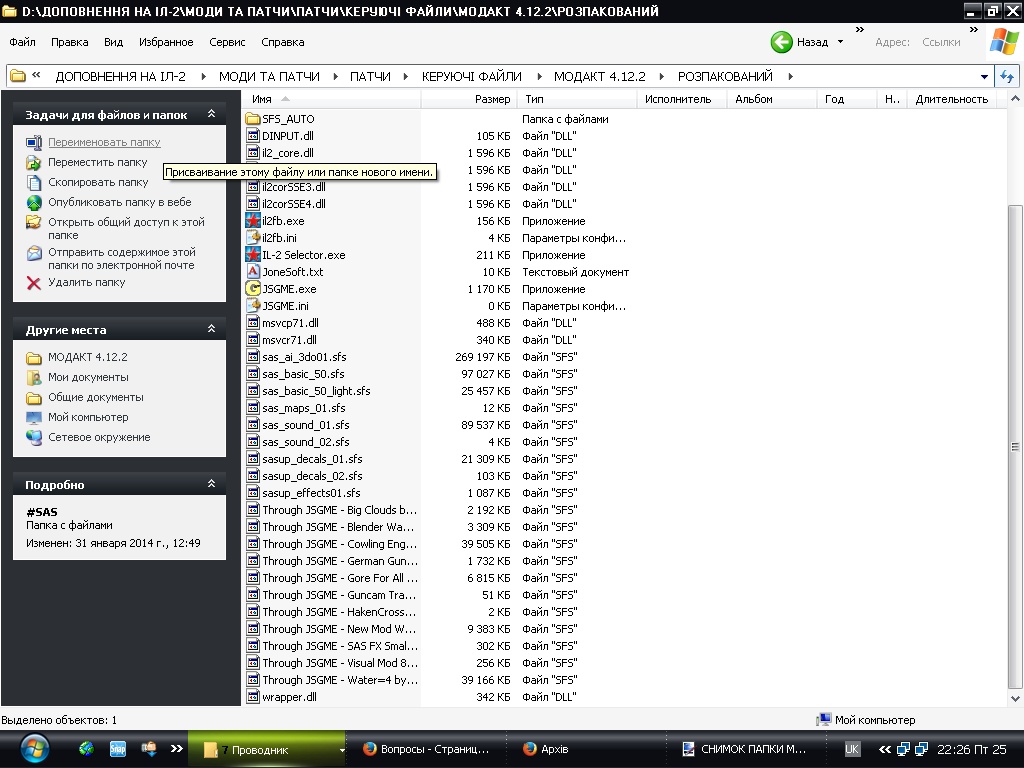Click the Скопировать папку link
Image resolution: width=1024 pixels, height=768 pixels.
point(98,182)
